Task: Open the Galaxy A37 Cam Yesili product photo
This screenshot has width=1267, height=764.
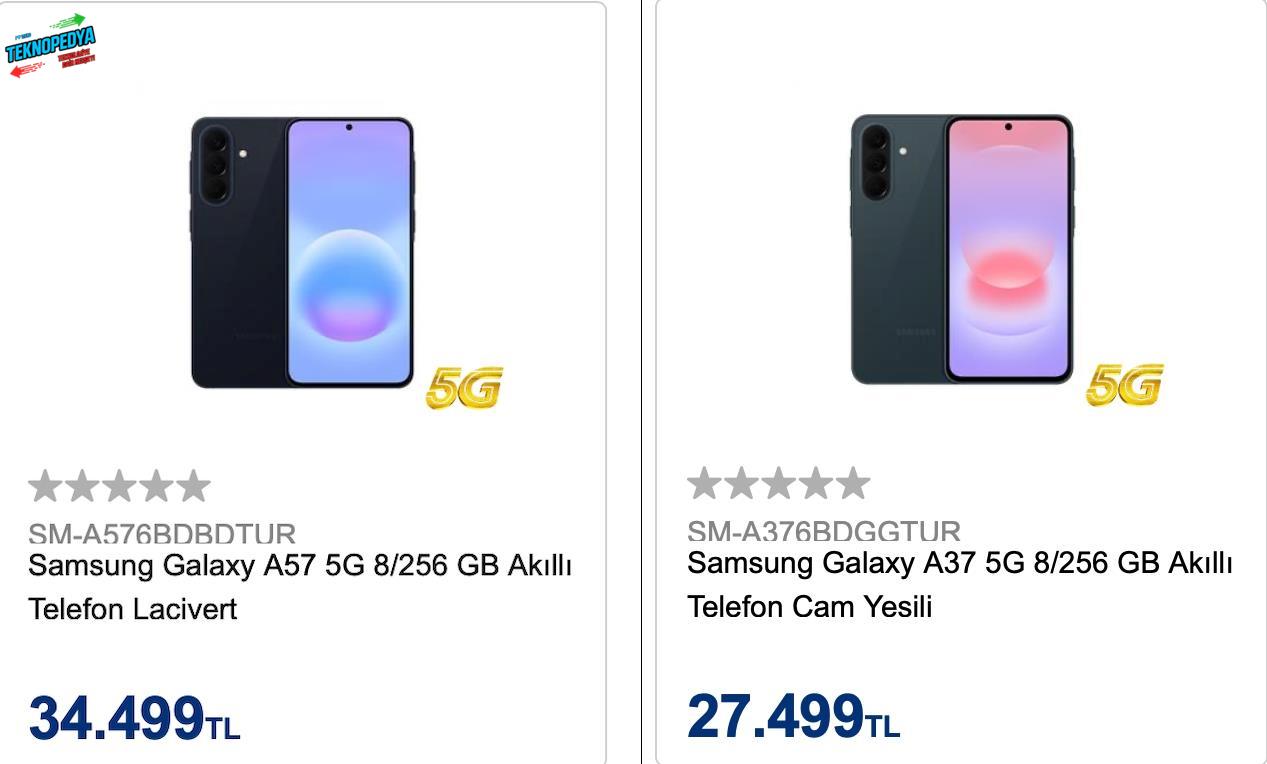Action: pos(962,249)
